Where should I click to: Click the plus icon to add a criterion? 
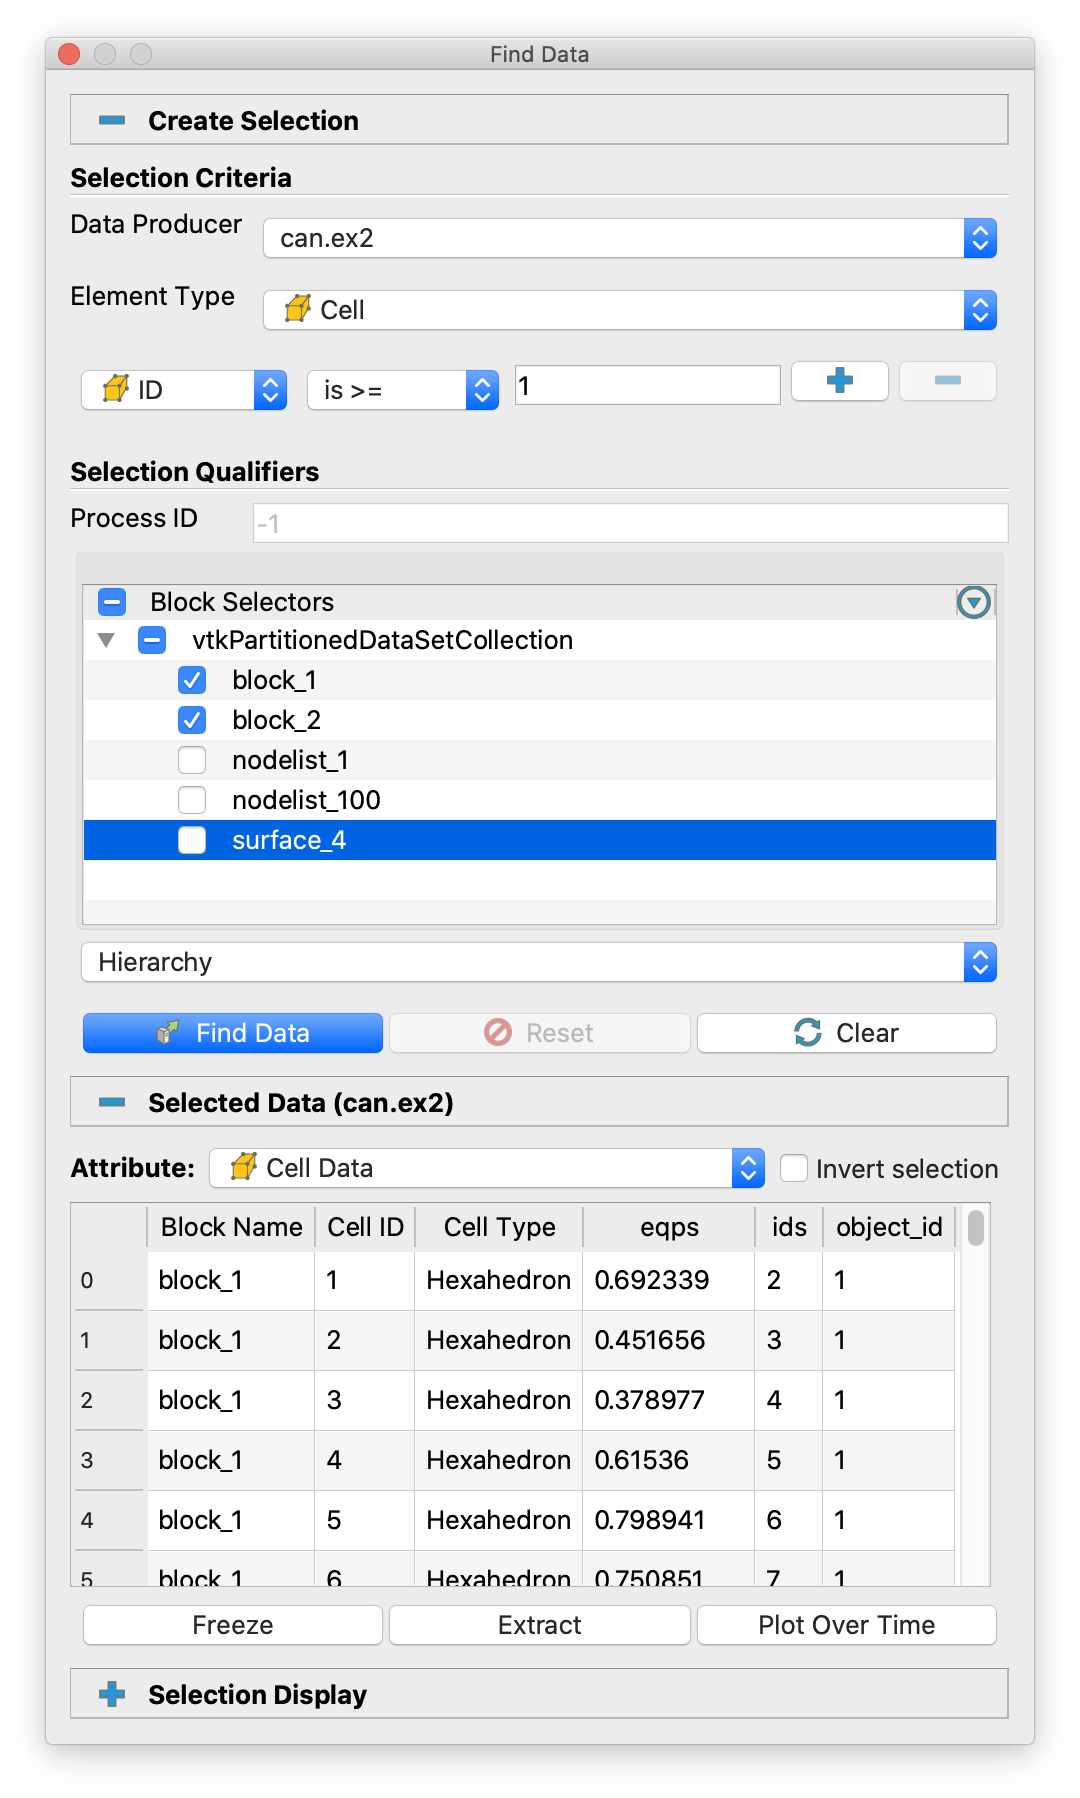(x=839, y=381)
